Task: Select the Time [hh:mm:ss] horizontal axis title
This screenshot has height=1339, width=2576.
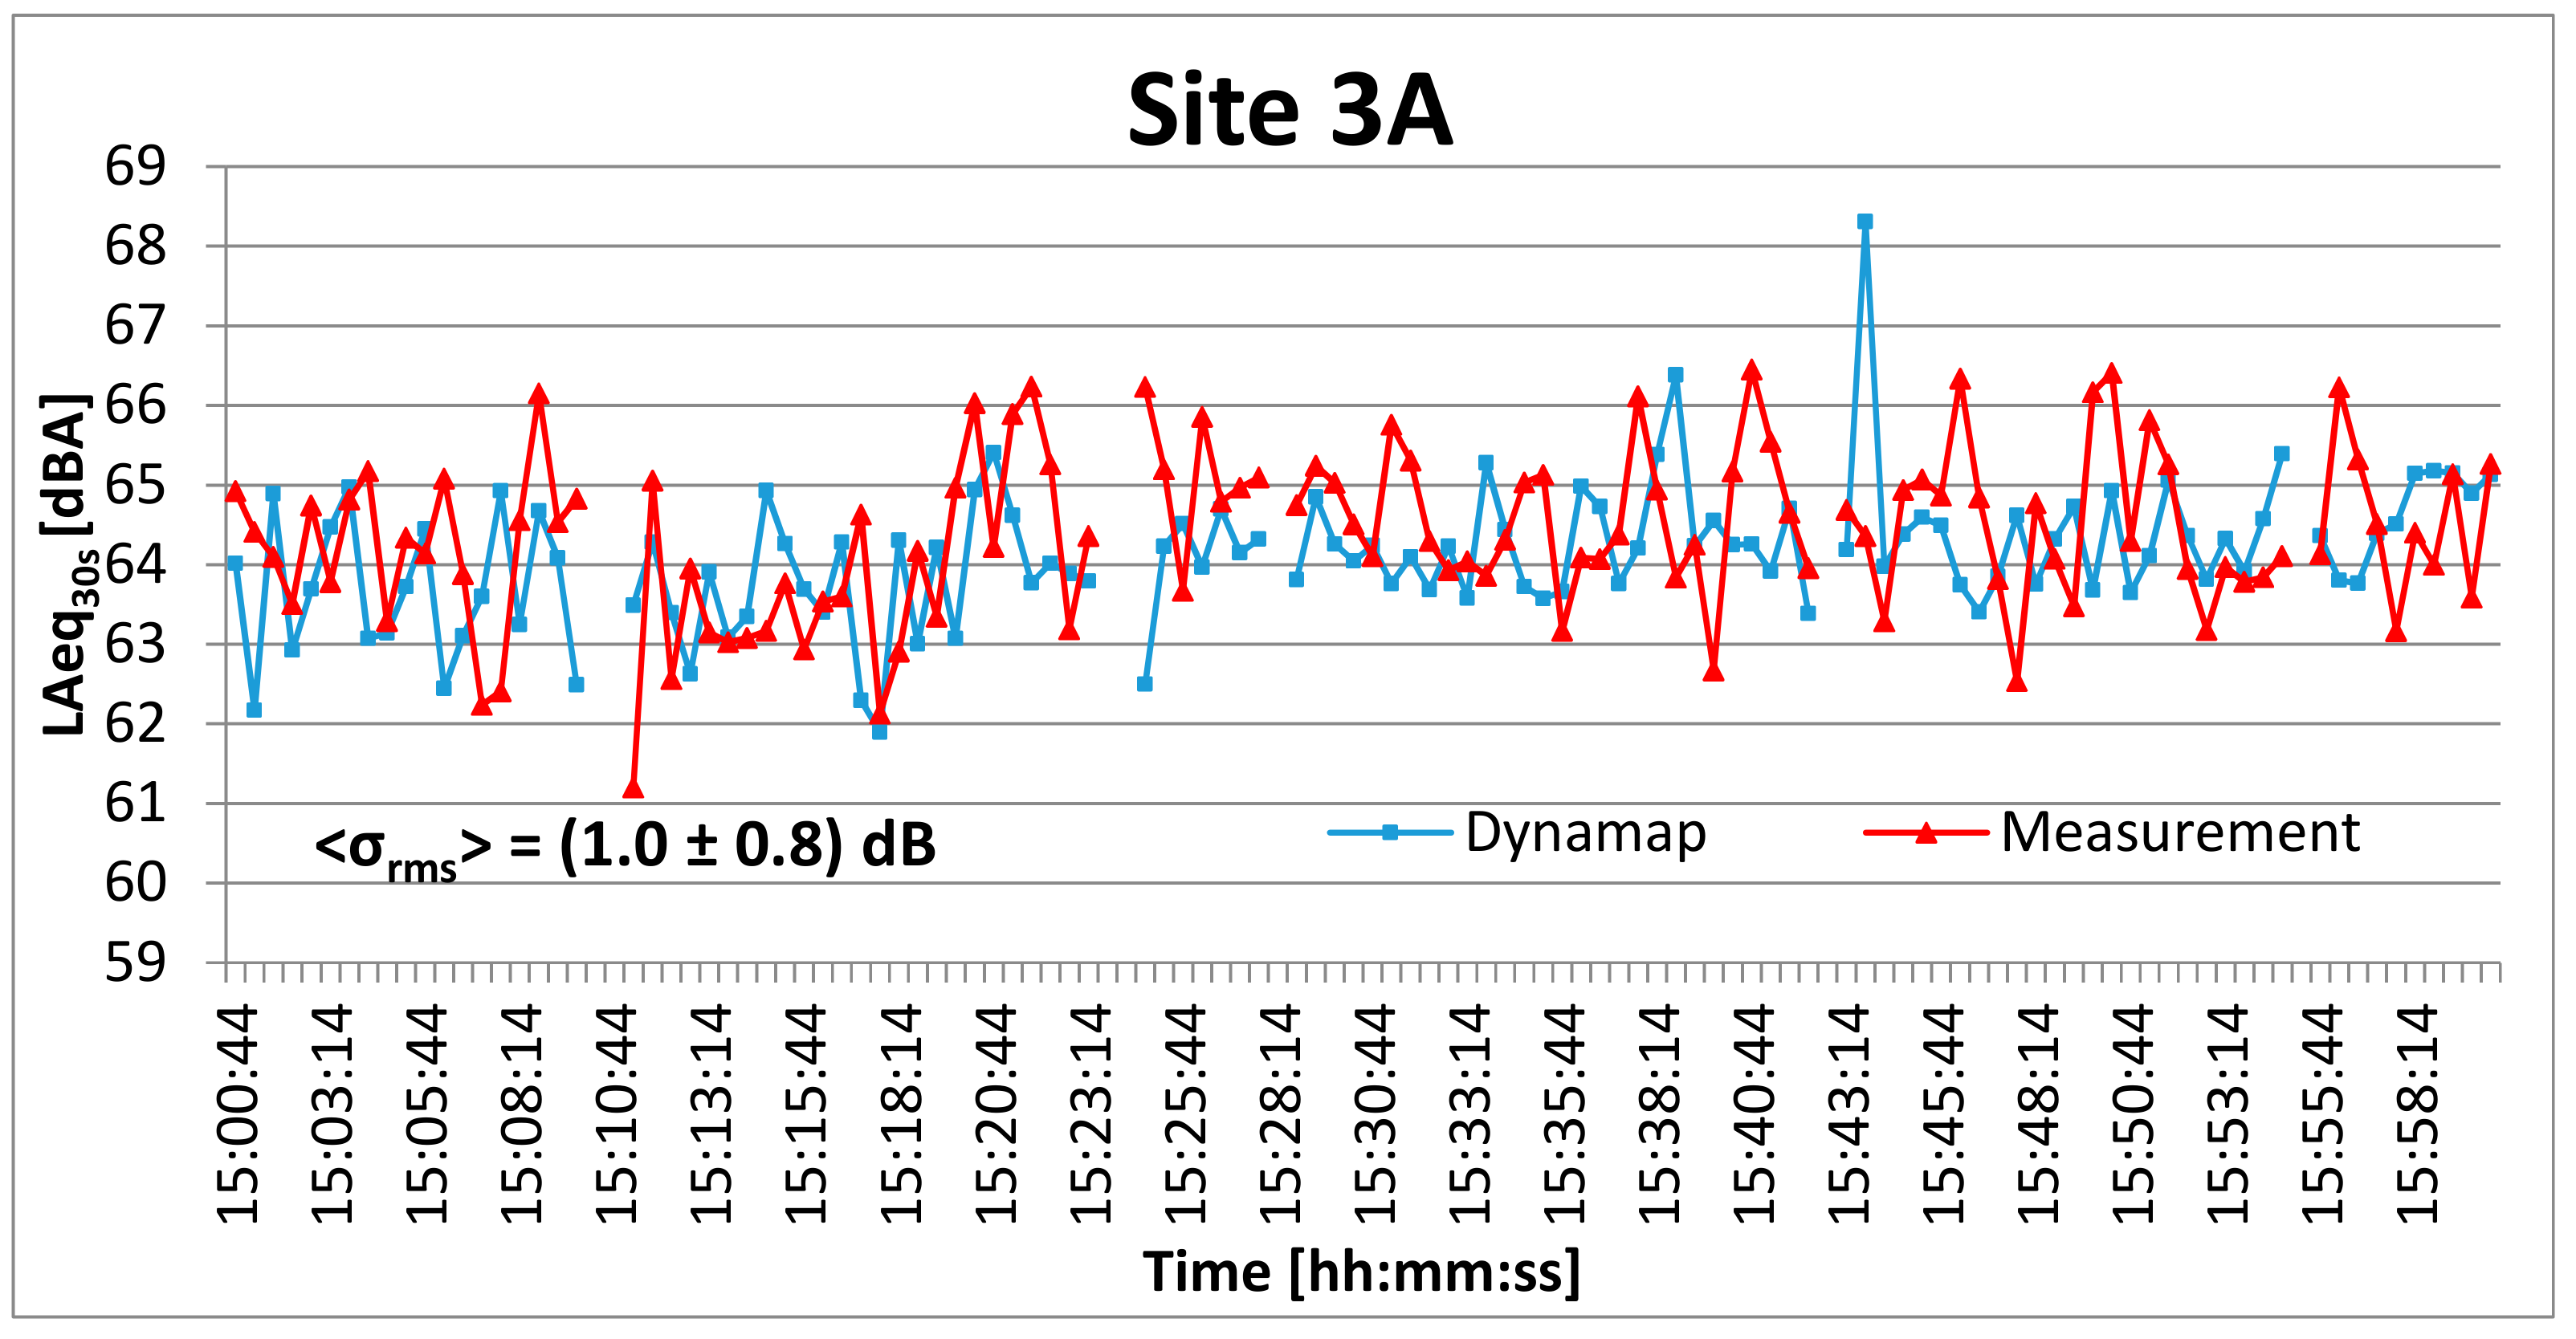Action: [1361, 1272]
